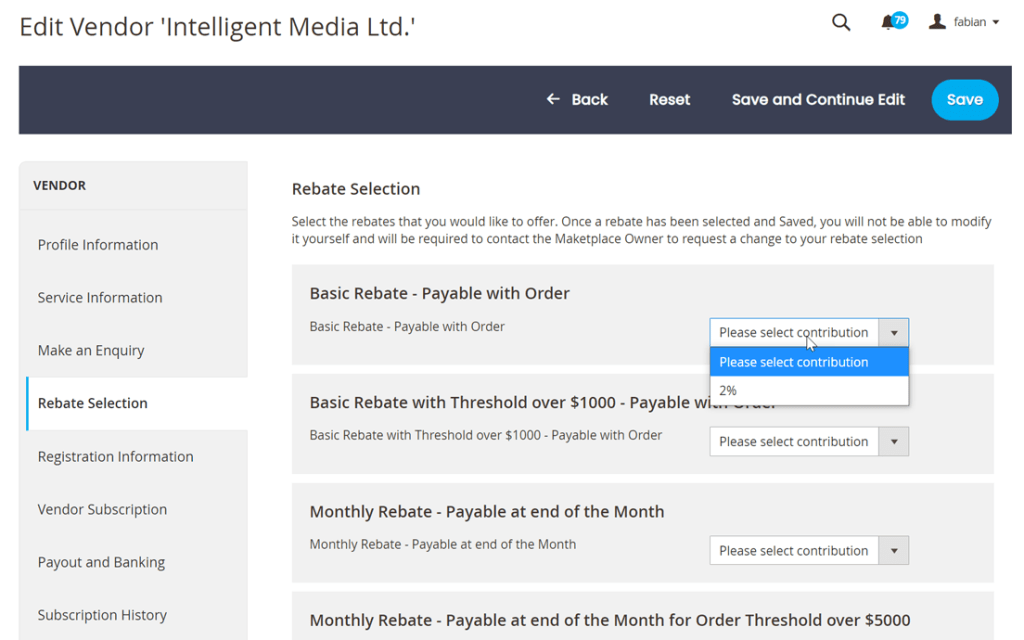Reset the vendor form
Screen dimensions: 1024x640
pyautogui.click(x=669, y=100)
